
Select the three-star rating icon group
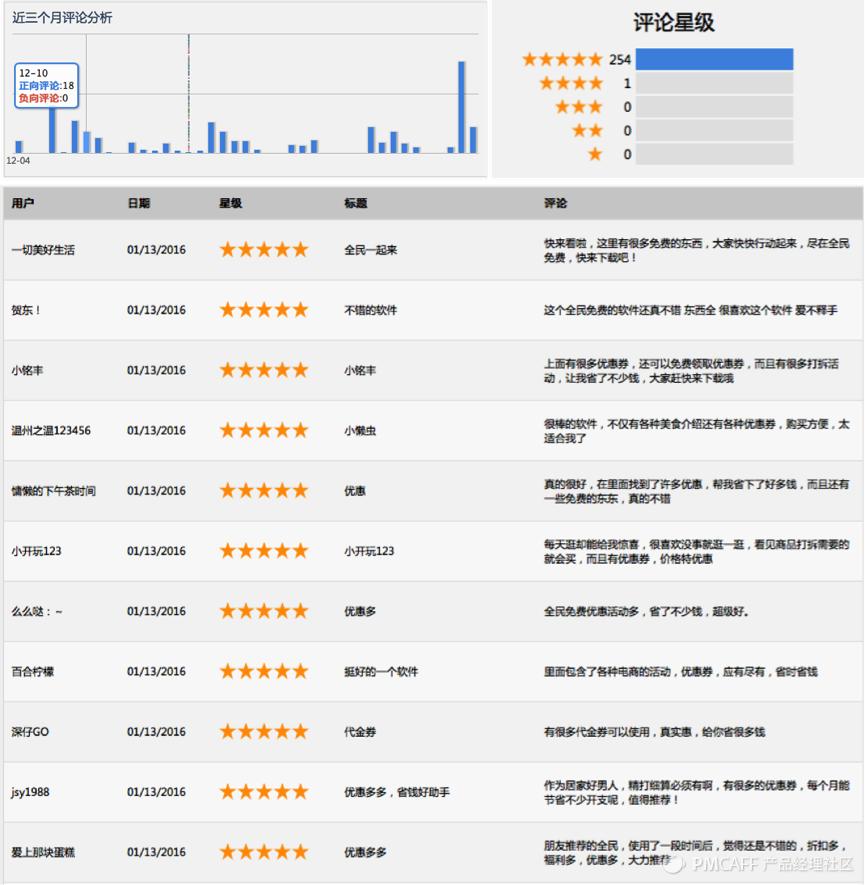click(x=580, y=108)
